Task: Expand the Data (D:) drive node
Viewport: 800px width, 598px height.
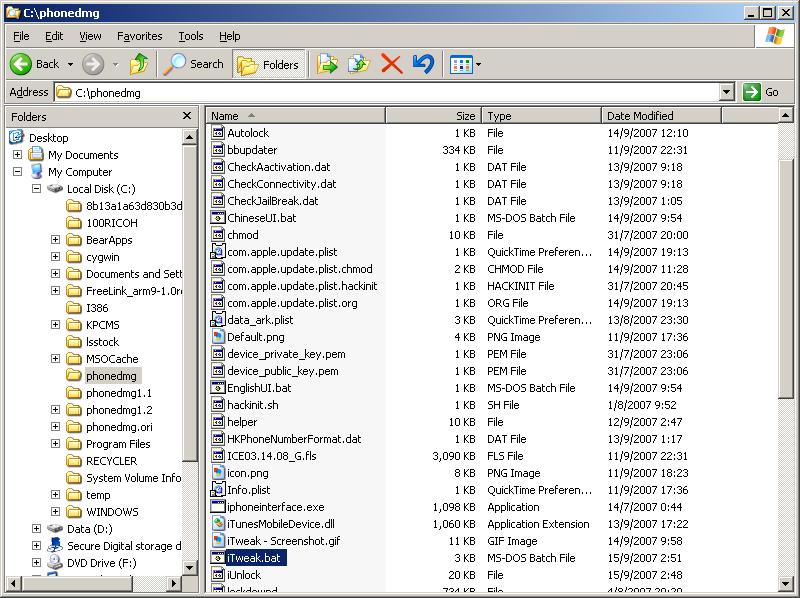Action: pos(36,529)
